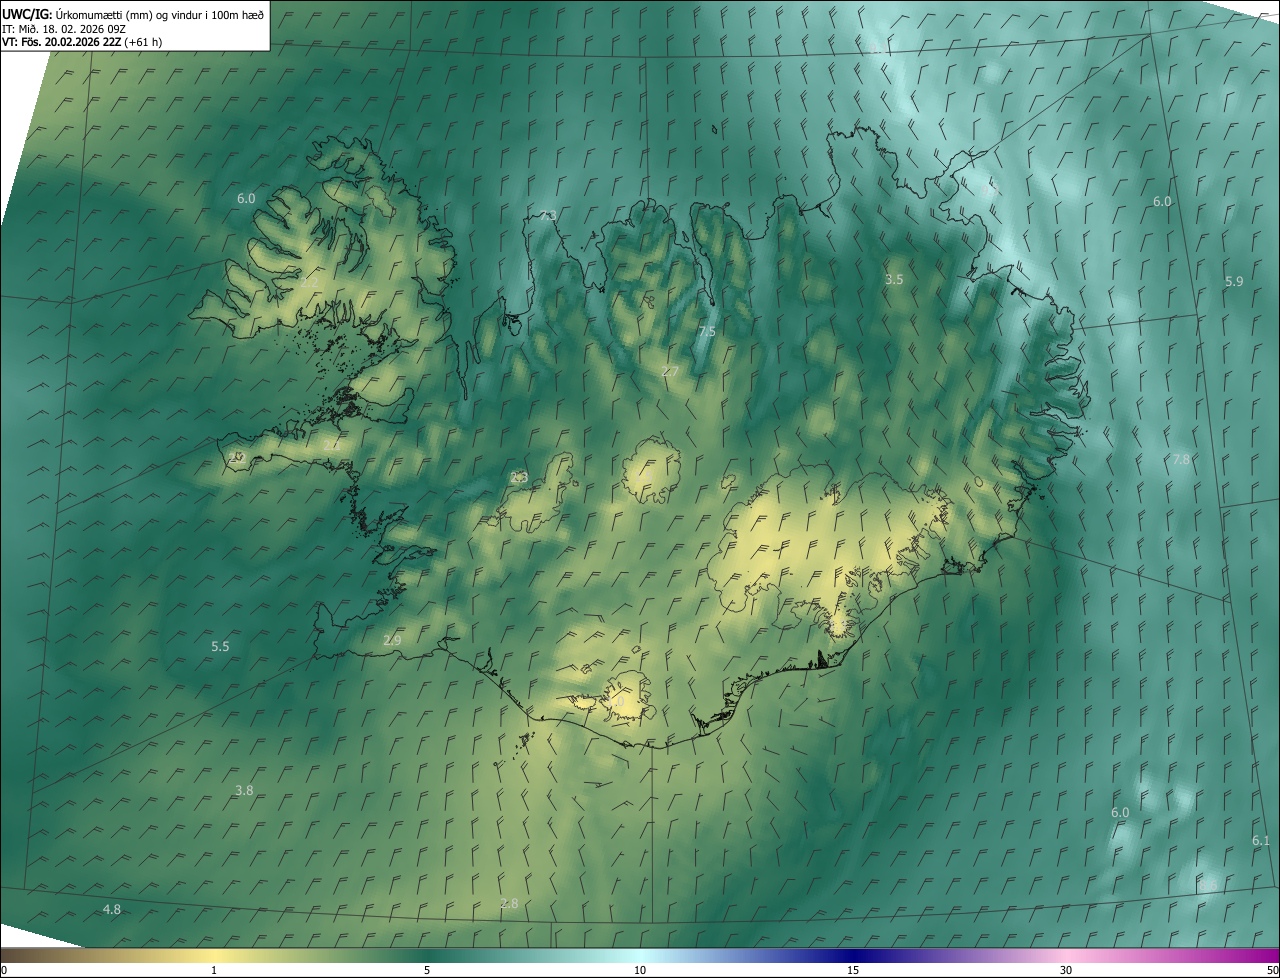Click the "7.5" value label
This screenshot has height=978, width=1280.
click(x=707, y=332)
